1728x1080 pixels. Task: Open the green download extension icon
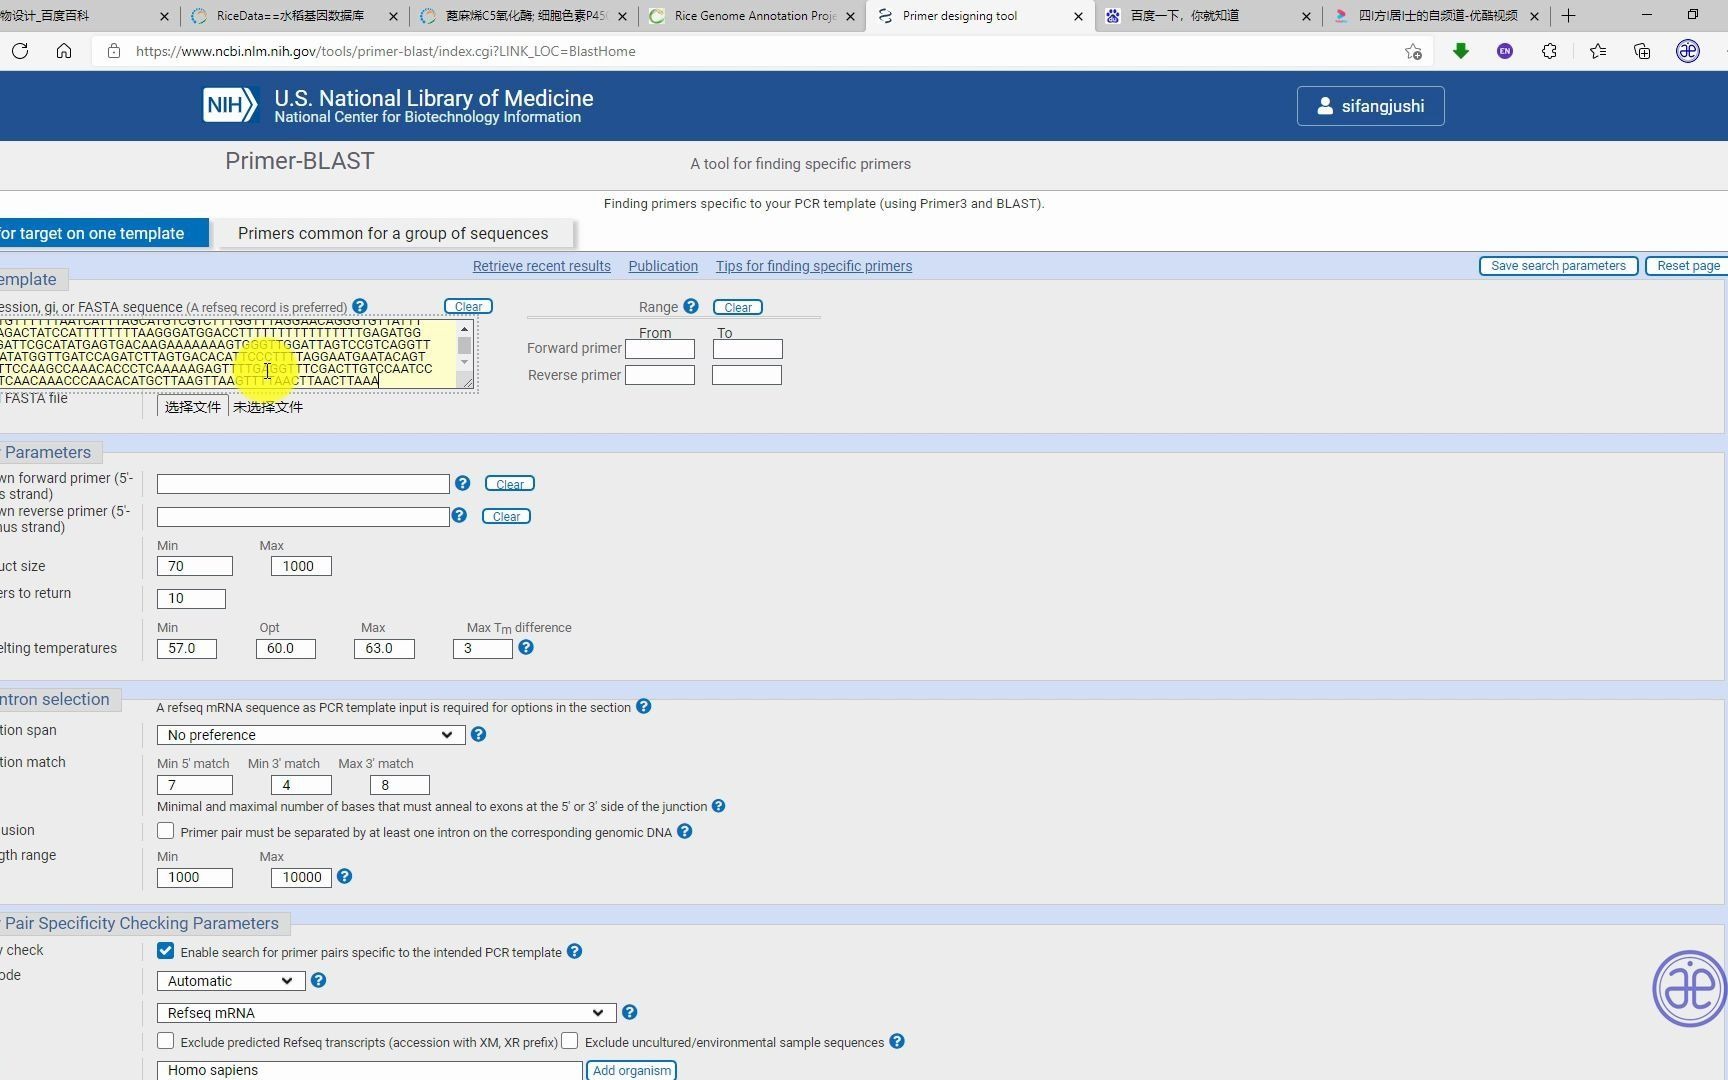pyautogui.click(x=1461, y=51)
